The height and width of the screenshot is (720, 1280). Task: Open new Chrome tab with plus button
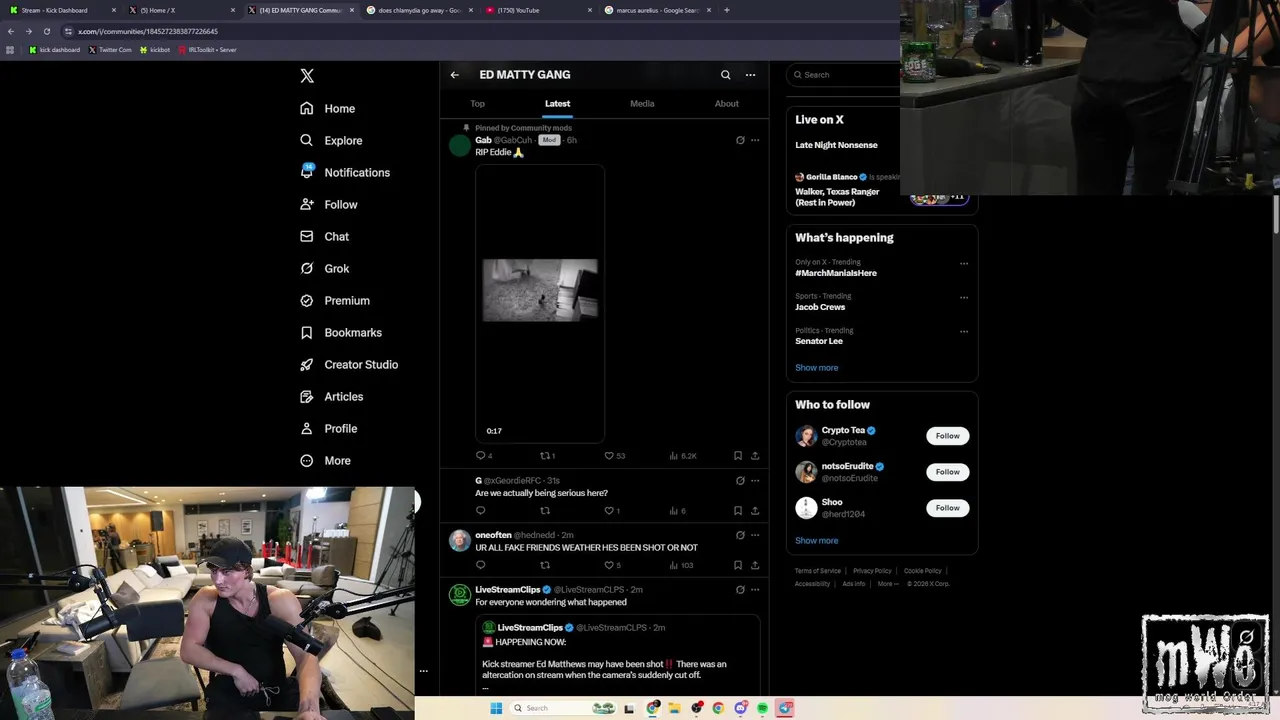[x=726, y=10]
